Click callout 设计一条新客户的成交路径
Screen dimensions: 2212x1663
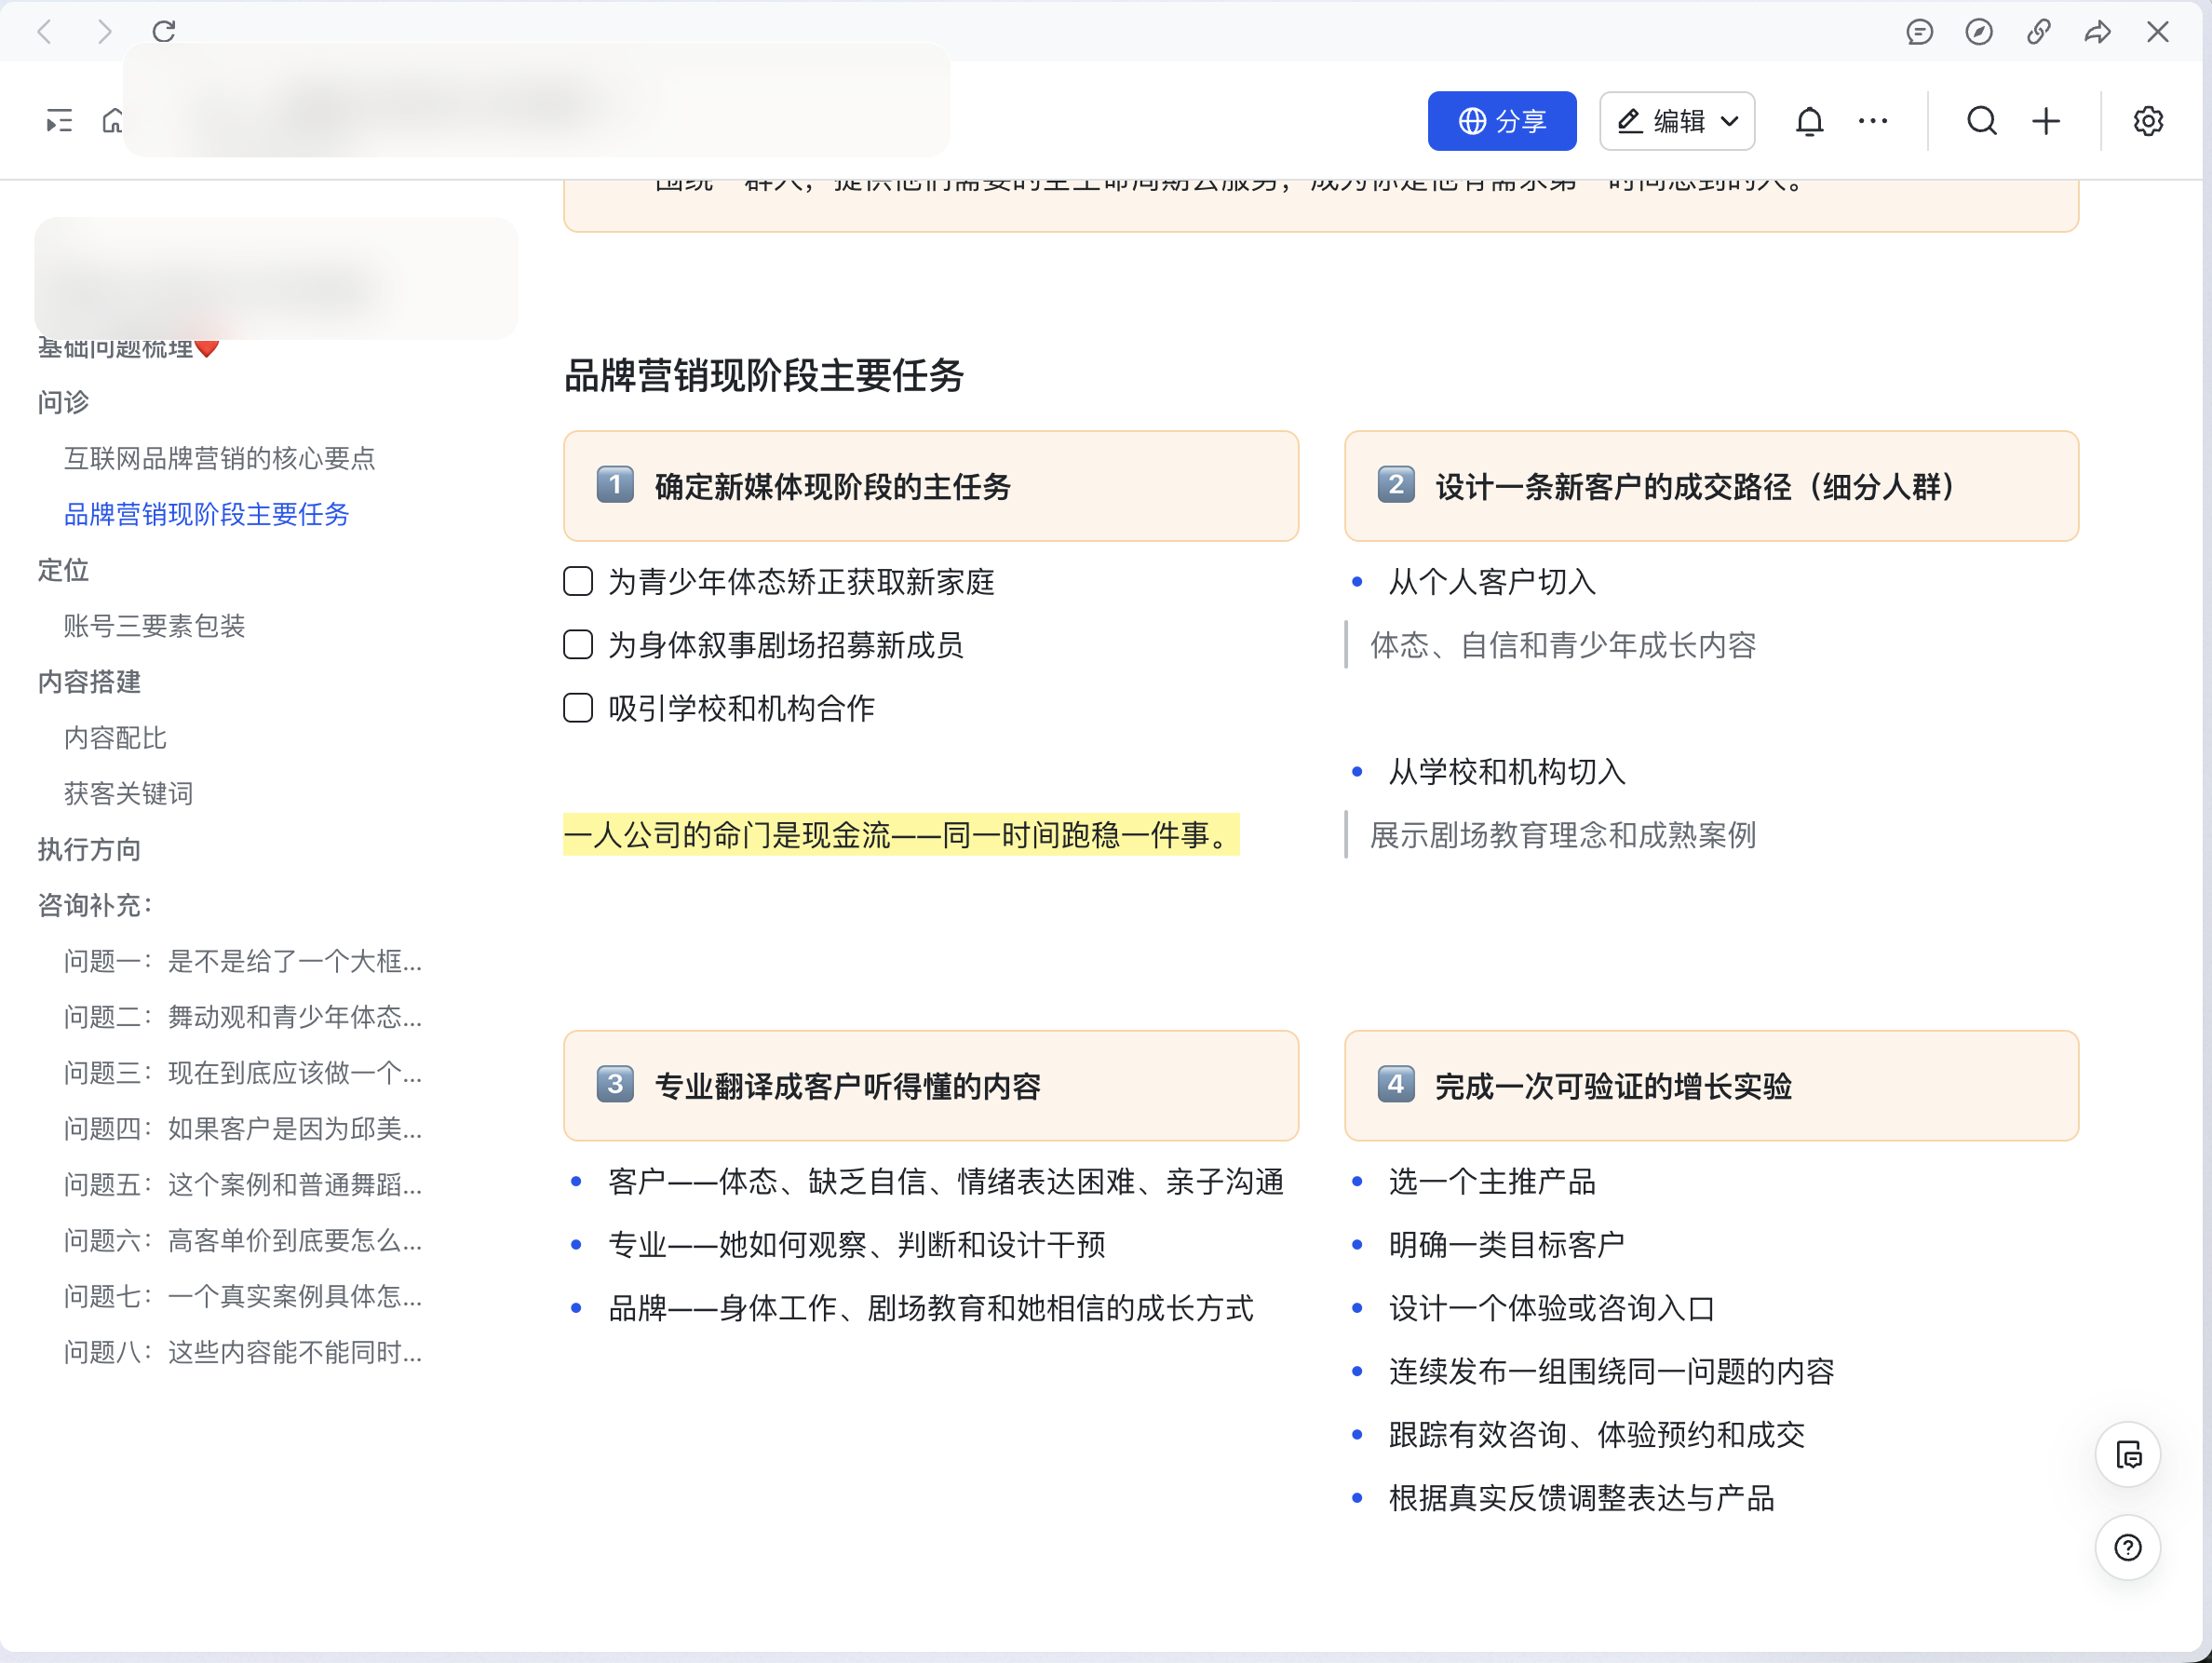click(1711, 487)
